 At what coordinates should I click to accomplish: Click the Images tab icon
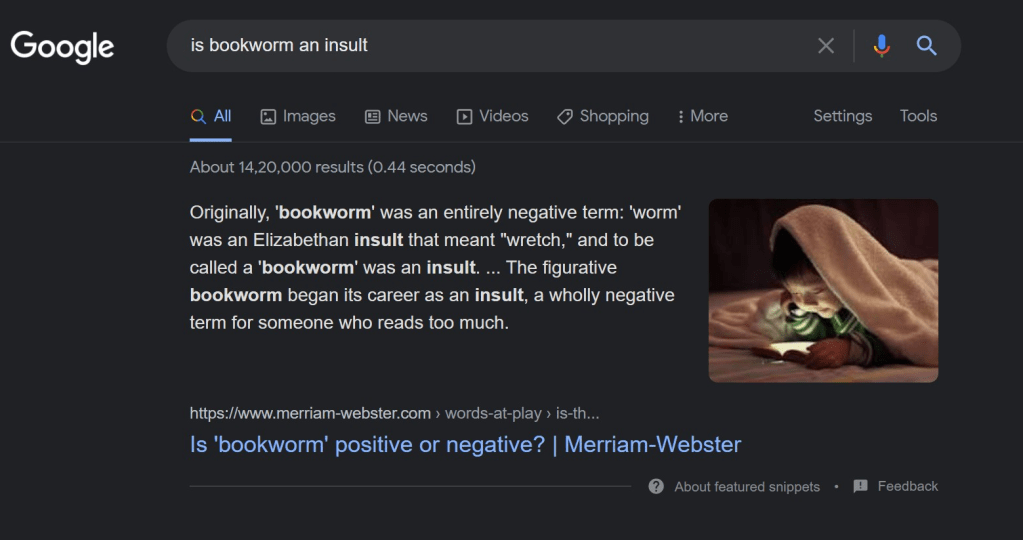pyautogui.click(x=268, y=117)
